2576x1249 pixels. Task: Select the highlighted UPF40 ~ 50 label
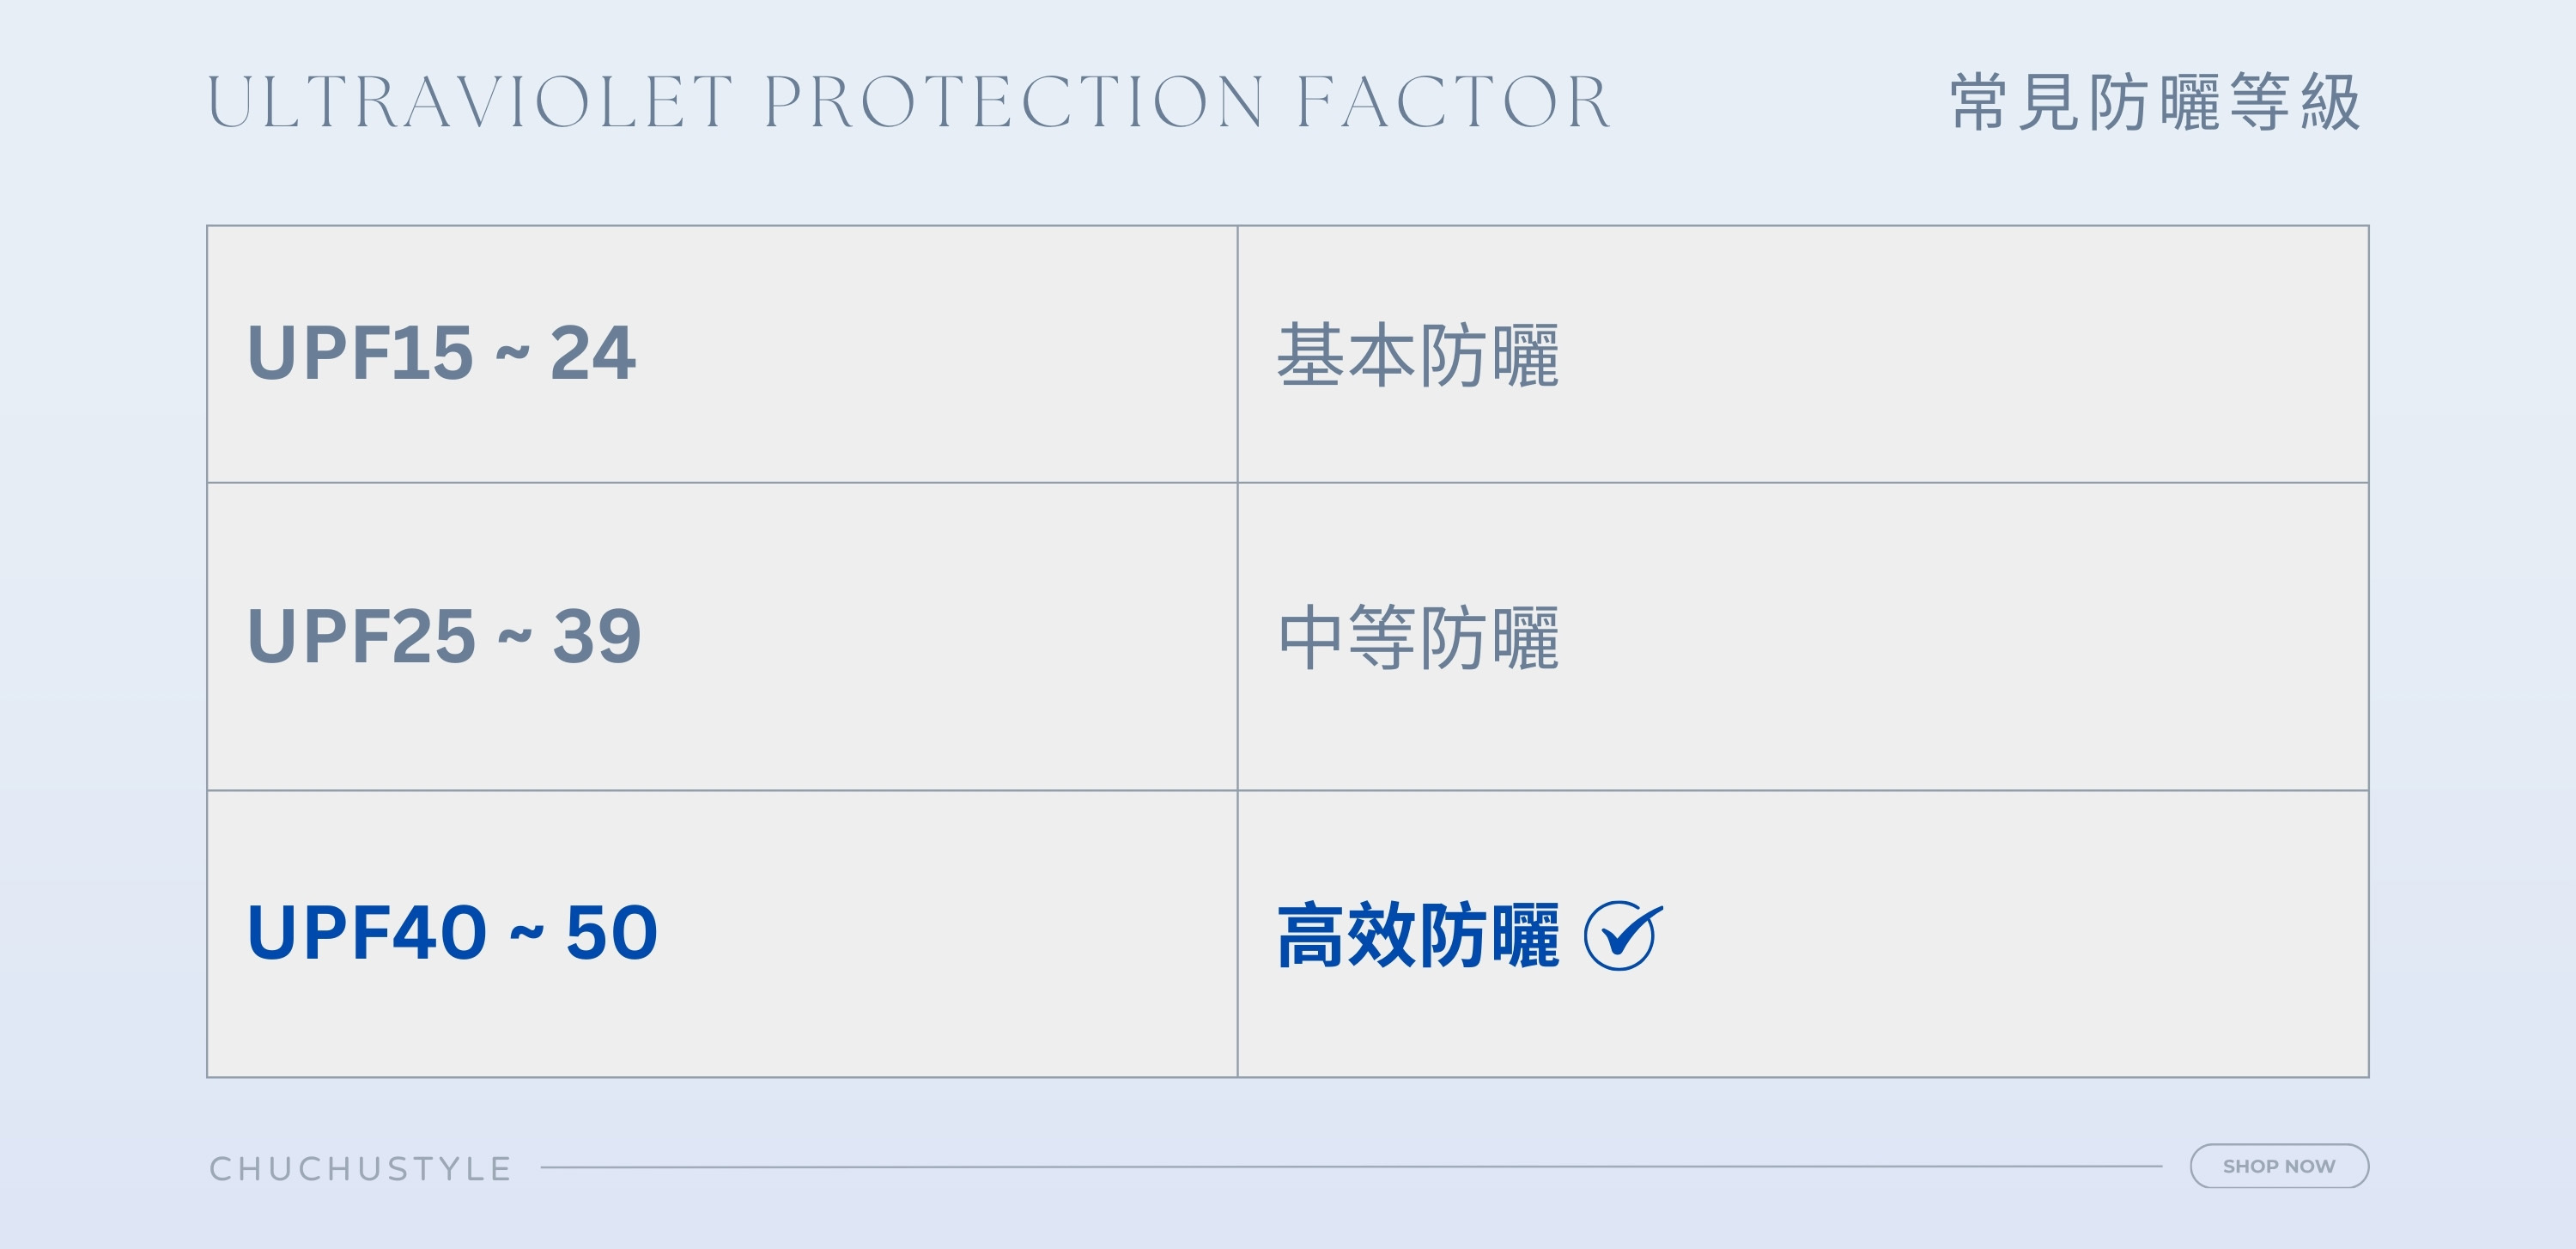click(x=452, y=932)
